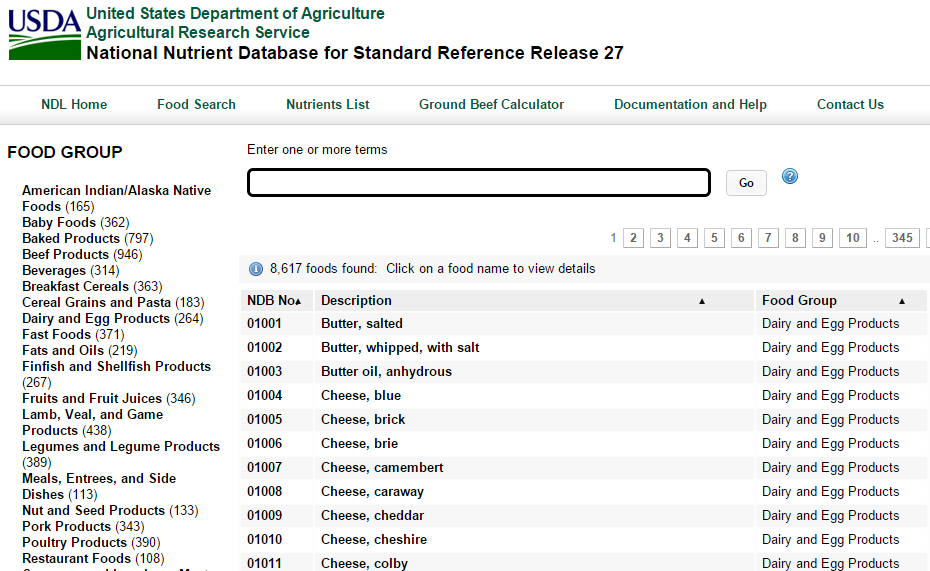Viewport: 930px width, 571px height.
Task: Go to Nutrients List page
Action: click(328, 104)
